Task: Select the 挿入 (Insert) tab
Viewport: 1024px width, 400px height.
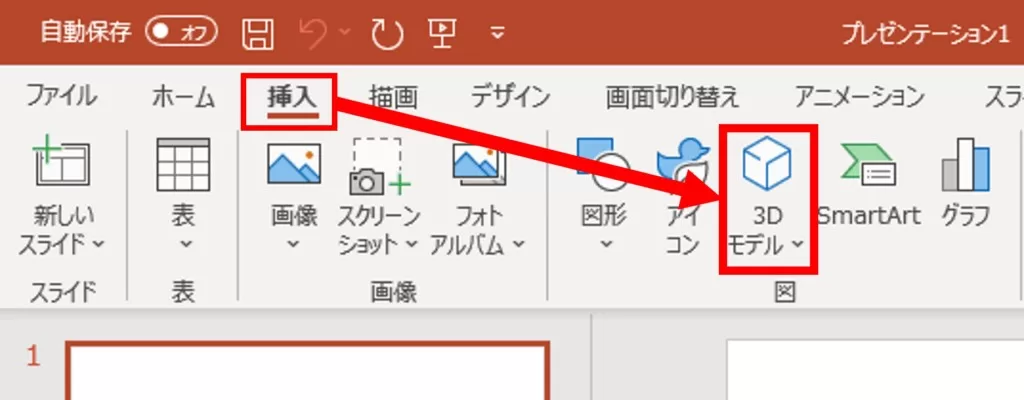Action: (x=291, y=96)
